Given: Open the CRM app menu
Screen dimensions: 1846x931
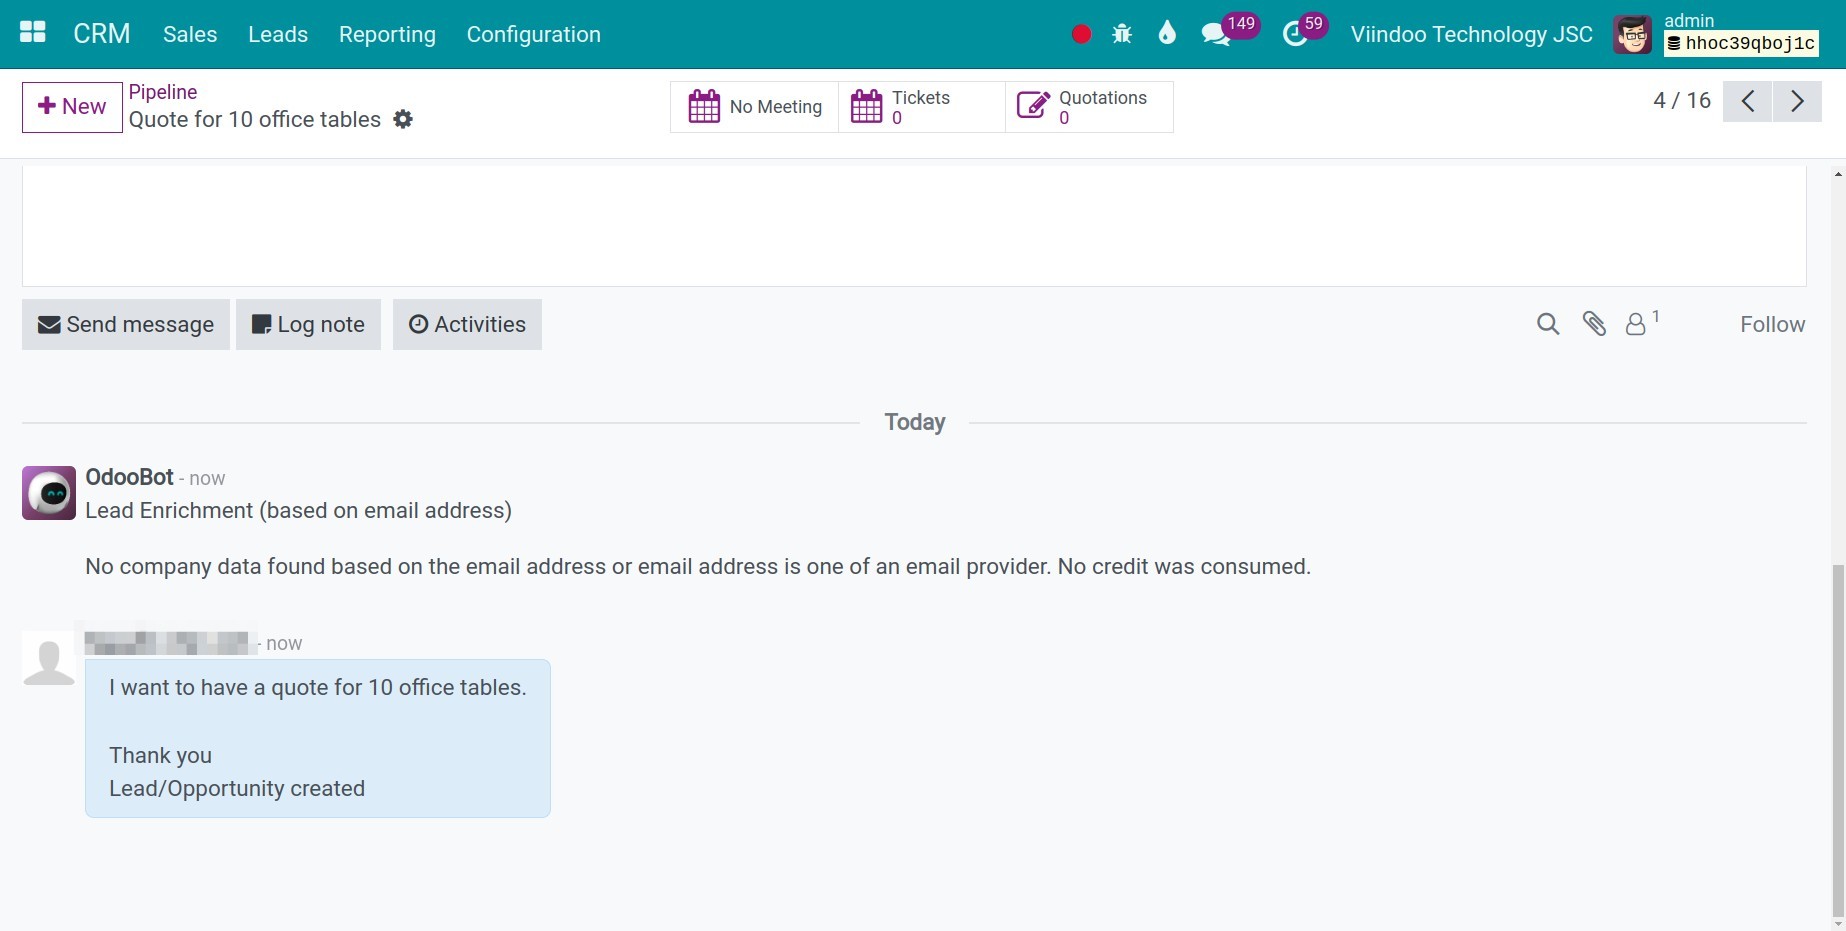Looking at the screenshot, I should click(x=102, y=34).
